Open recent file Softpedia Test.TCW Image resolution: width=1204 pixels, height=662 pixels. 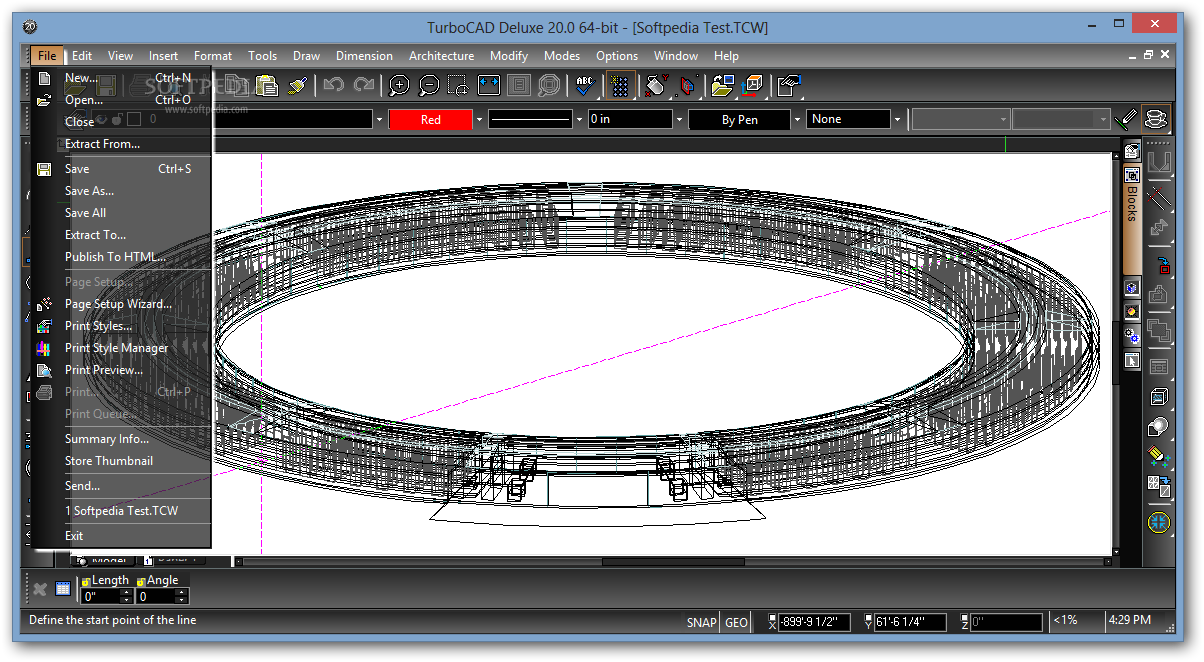click(x=124, y=510)
